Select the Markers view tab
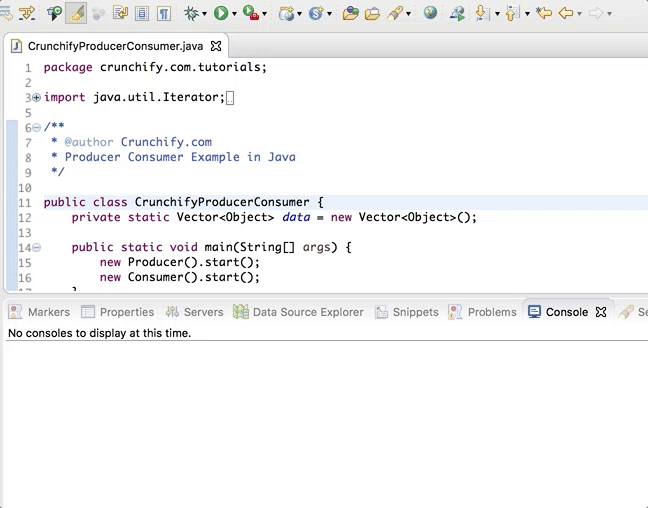The width and height of the screenshot is (648, 508). (48, 312)
